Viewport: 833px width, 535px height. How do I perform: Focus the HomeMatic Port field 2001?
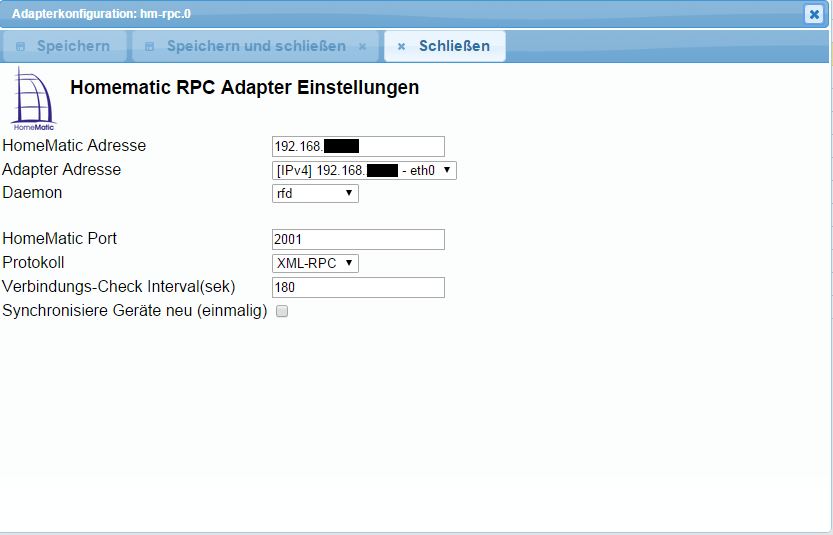(x=358, y=239)
